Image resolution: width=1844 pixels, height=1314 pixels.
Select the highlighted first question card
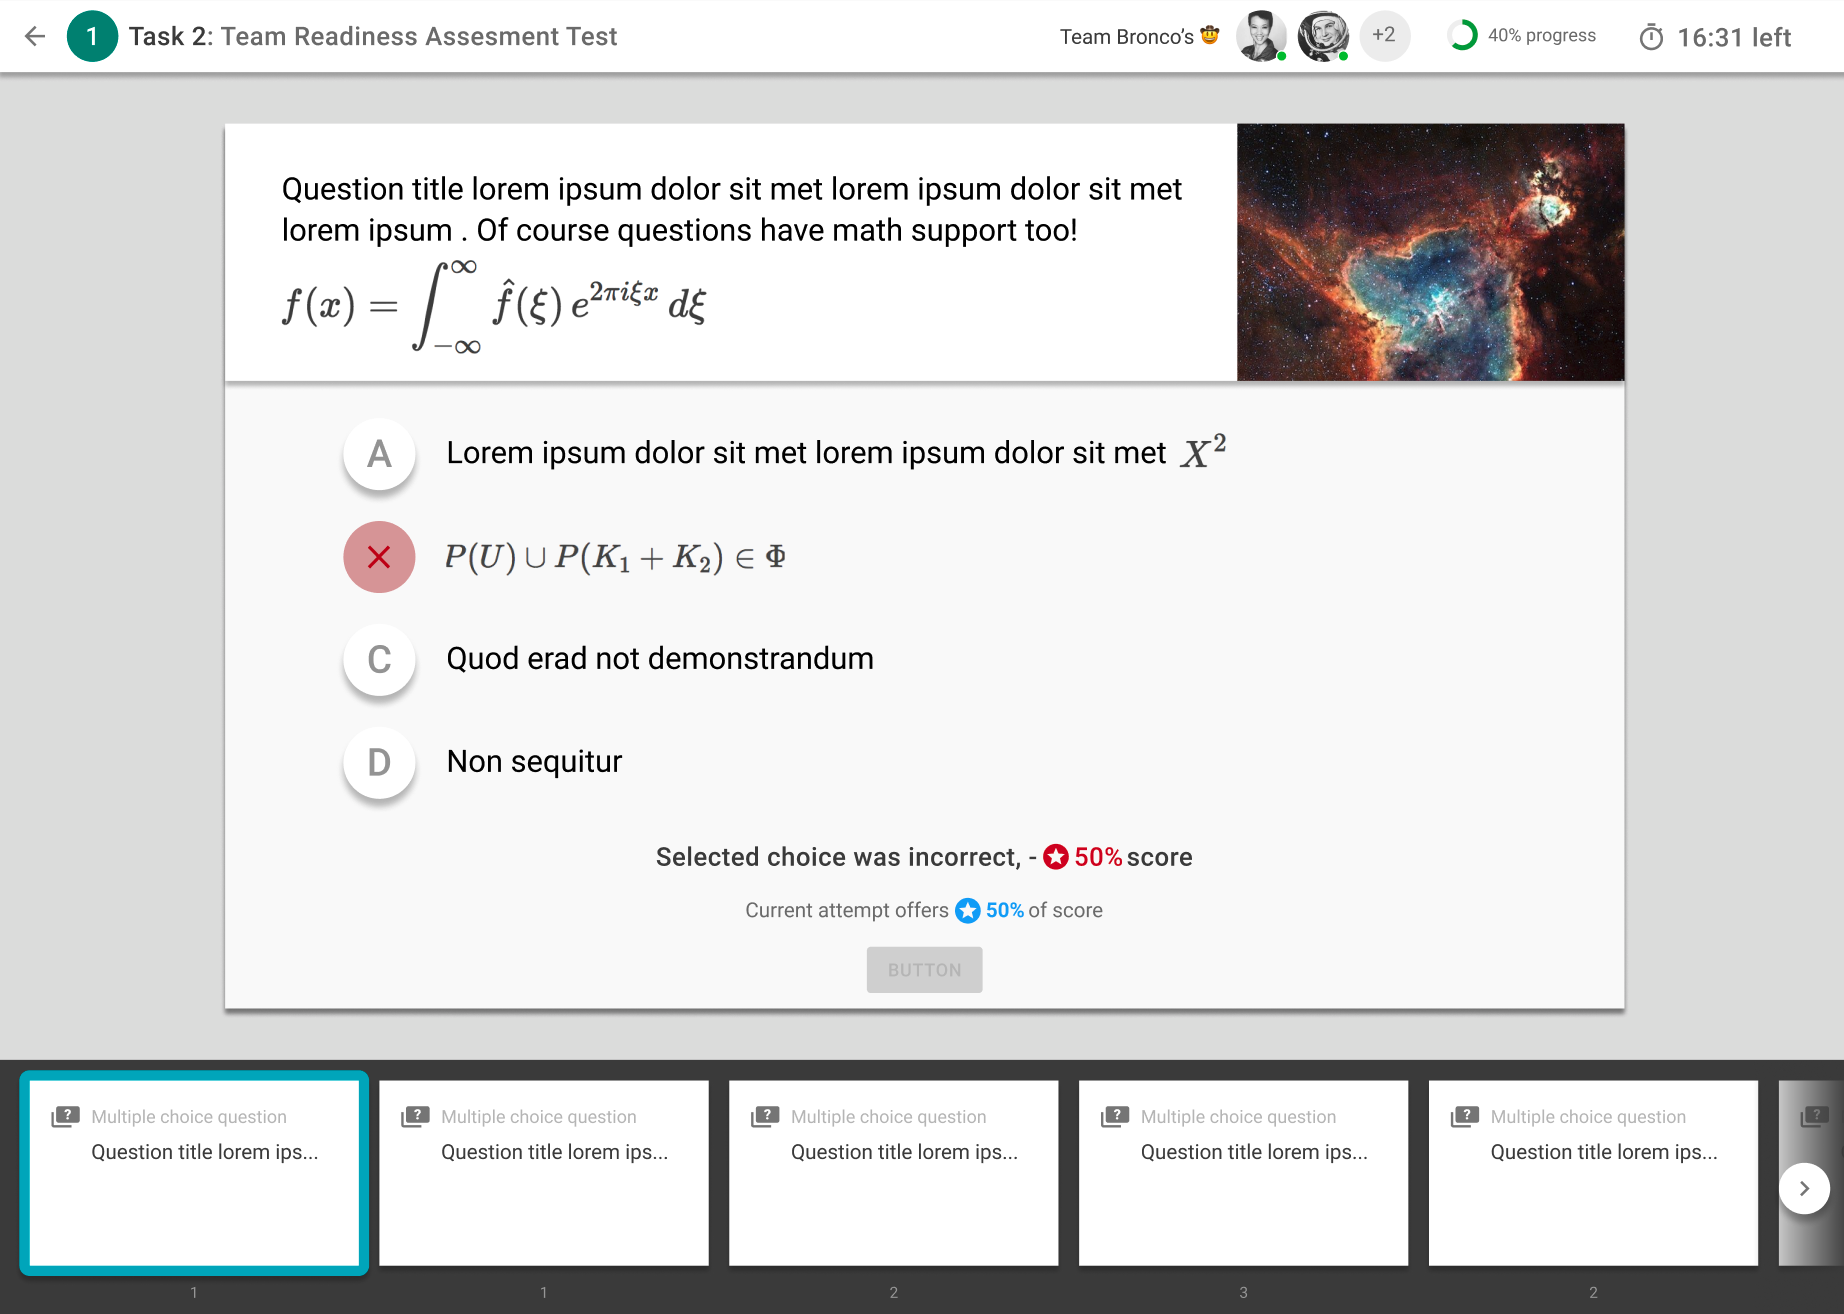coord(194,1173)
